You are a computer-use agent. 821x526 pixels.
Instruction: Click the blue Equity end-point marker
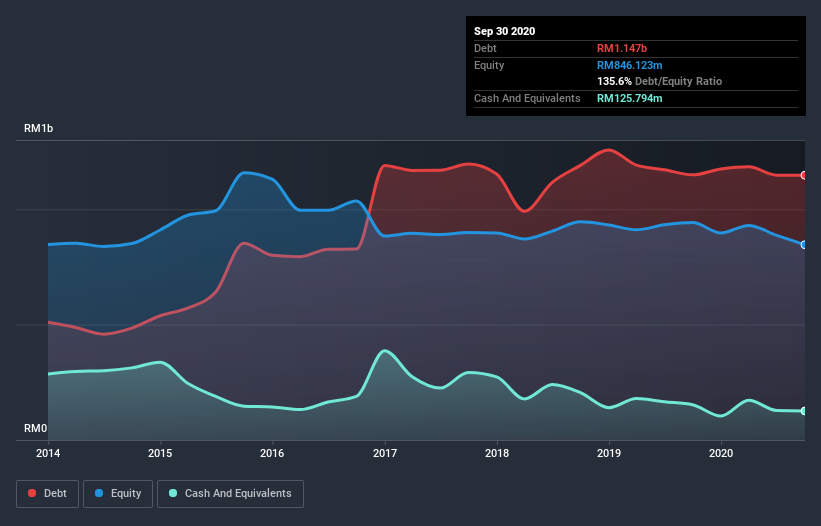coord(804,244)
